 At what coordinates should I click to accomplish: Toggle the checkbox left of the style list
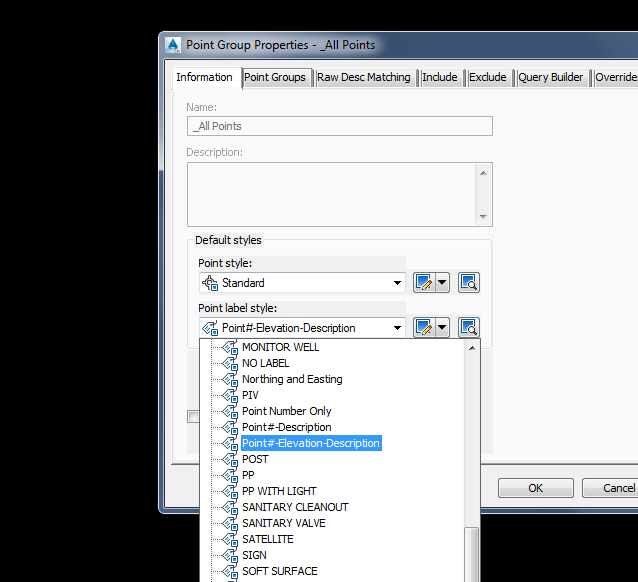coord(193,416)
